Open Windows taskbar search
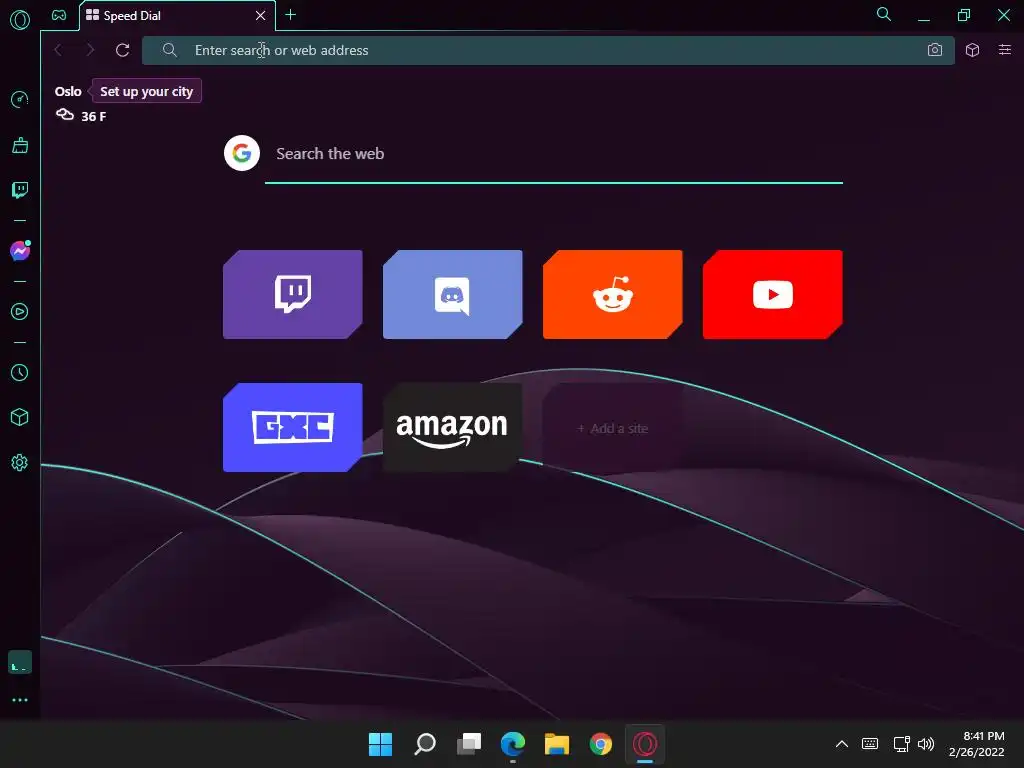This screenshot has height=768, width=1024. pos(424,744)
